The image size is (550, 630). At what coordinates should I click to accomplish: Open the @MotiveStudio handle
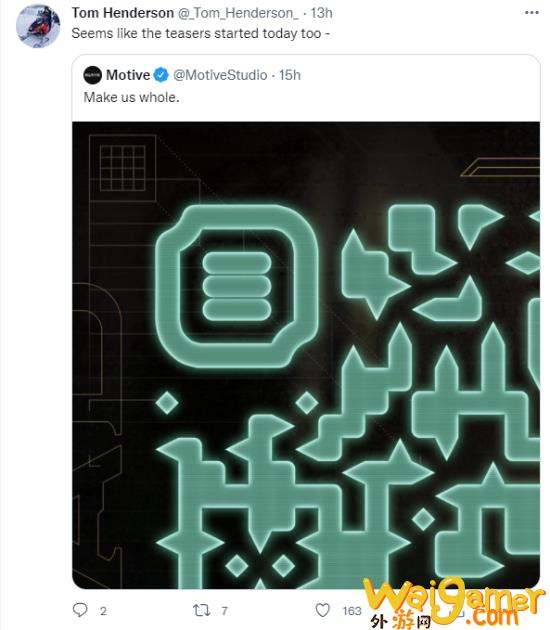220,75
